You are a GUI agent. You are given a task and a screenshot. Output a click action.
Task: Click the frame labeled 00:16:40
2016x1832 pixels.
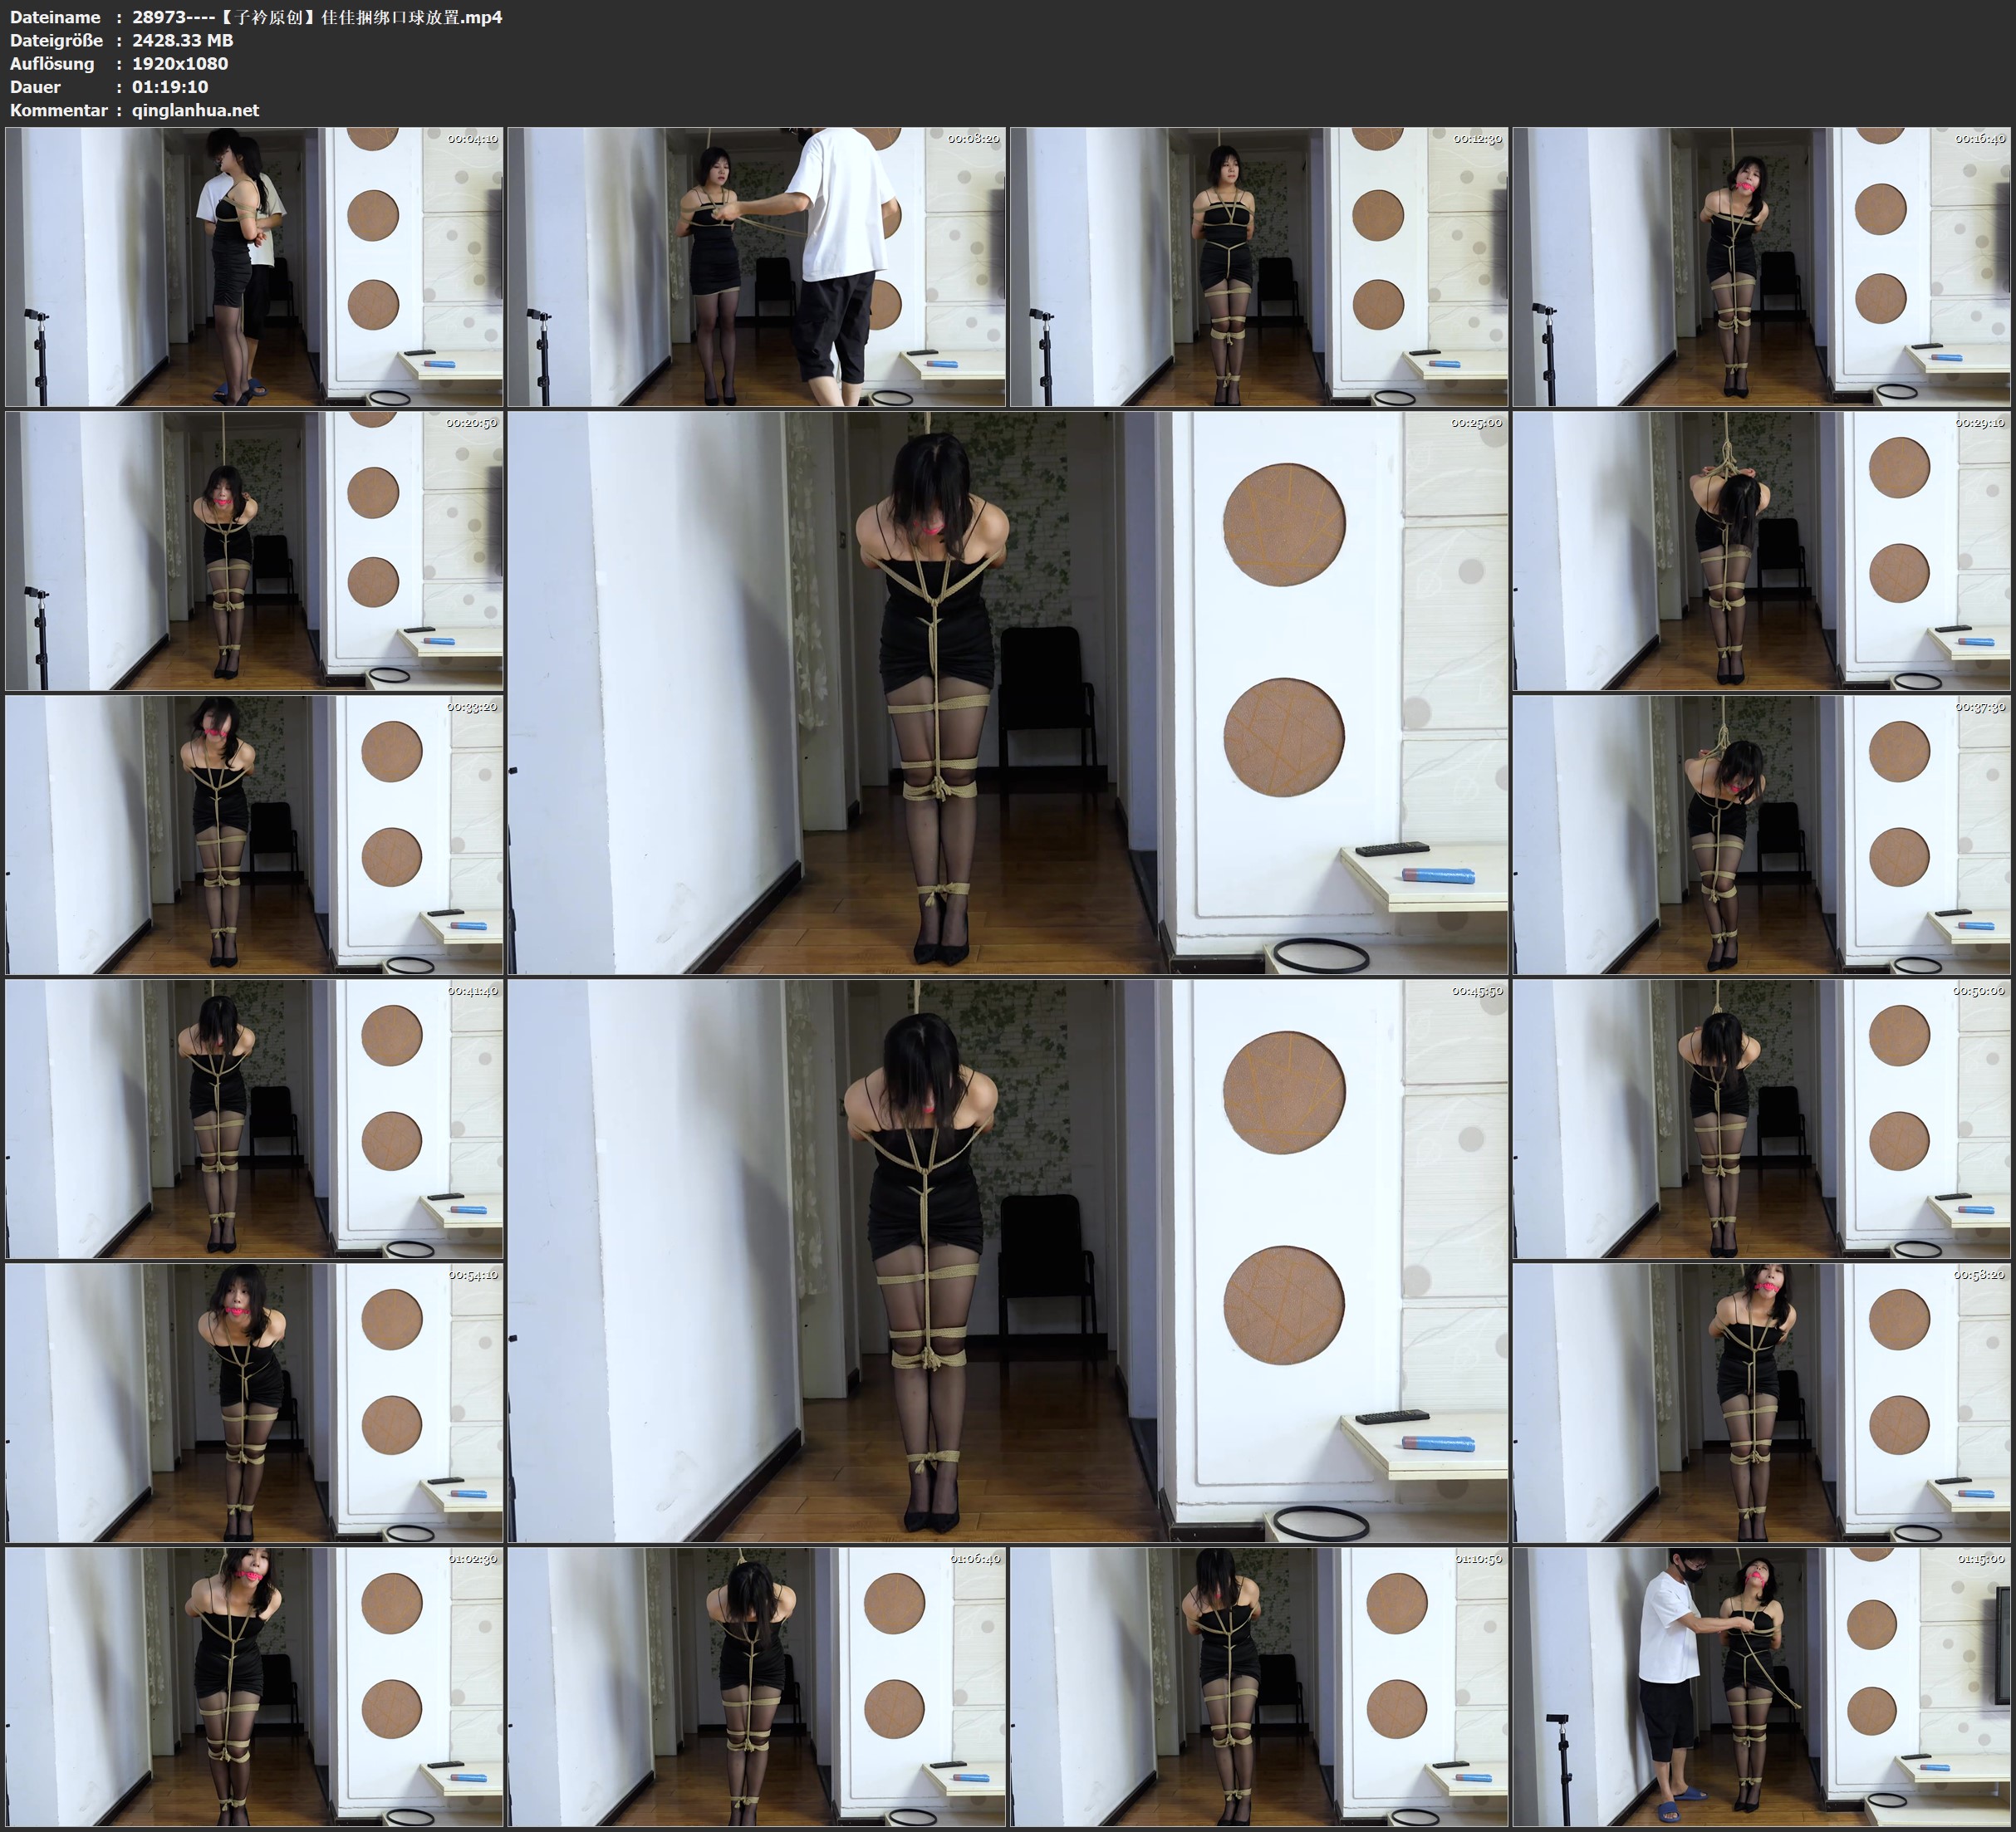pyautogui.click(x=1762, y=266)
